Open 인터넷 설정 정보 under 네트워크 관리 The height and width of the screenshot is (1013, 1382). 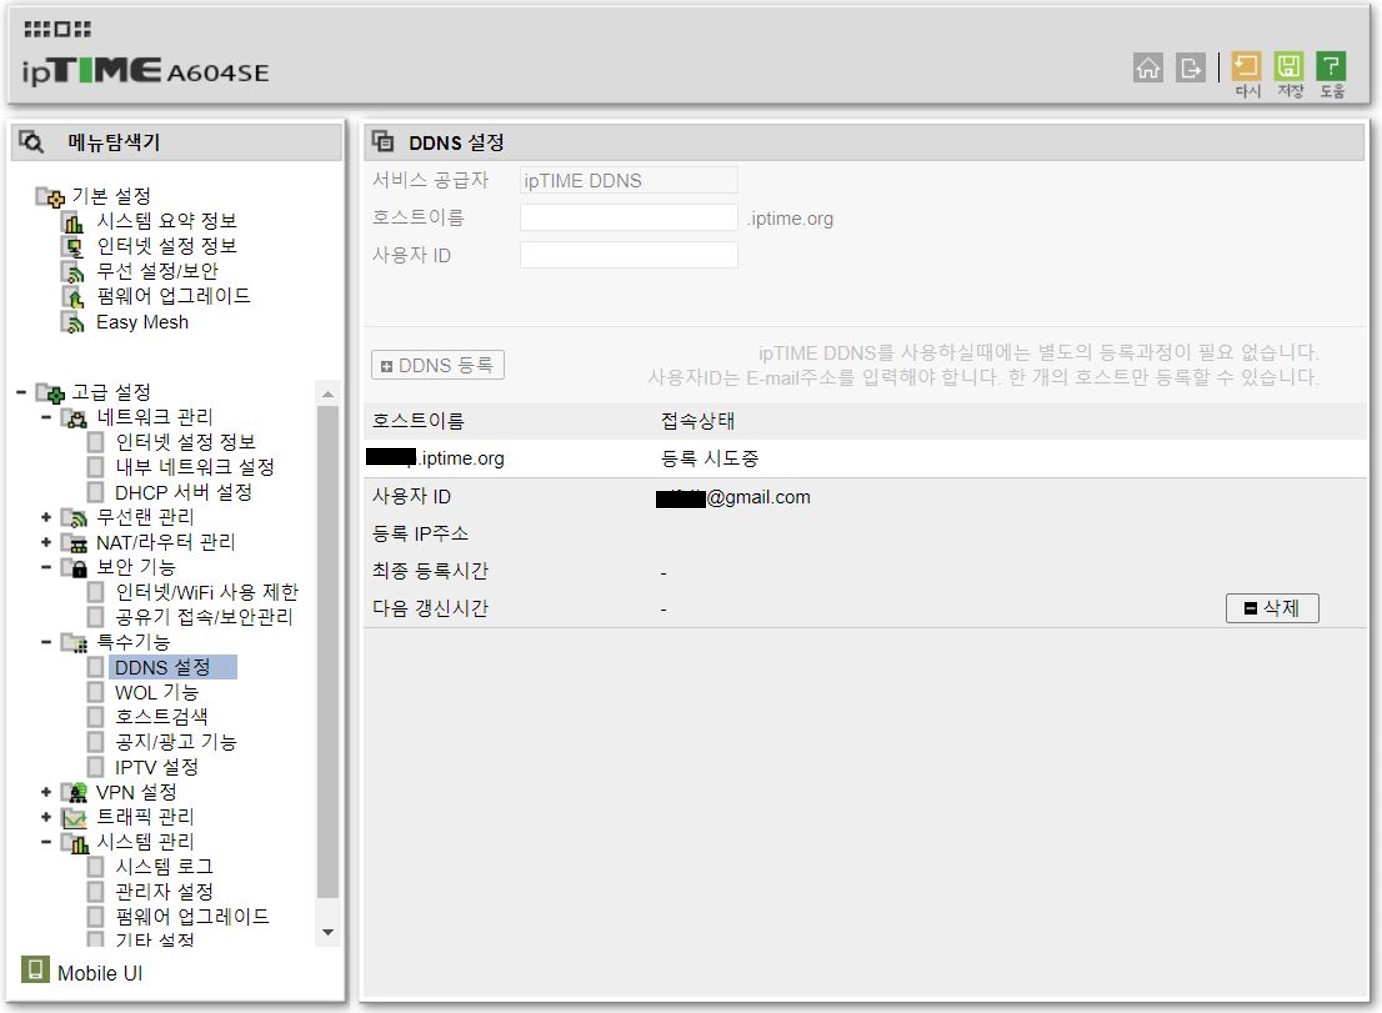[x=185, y=442]
